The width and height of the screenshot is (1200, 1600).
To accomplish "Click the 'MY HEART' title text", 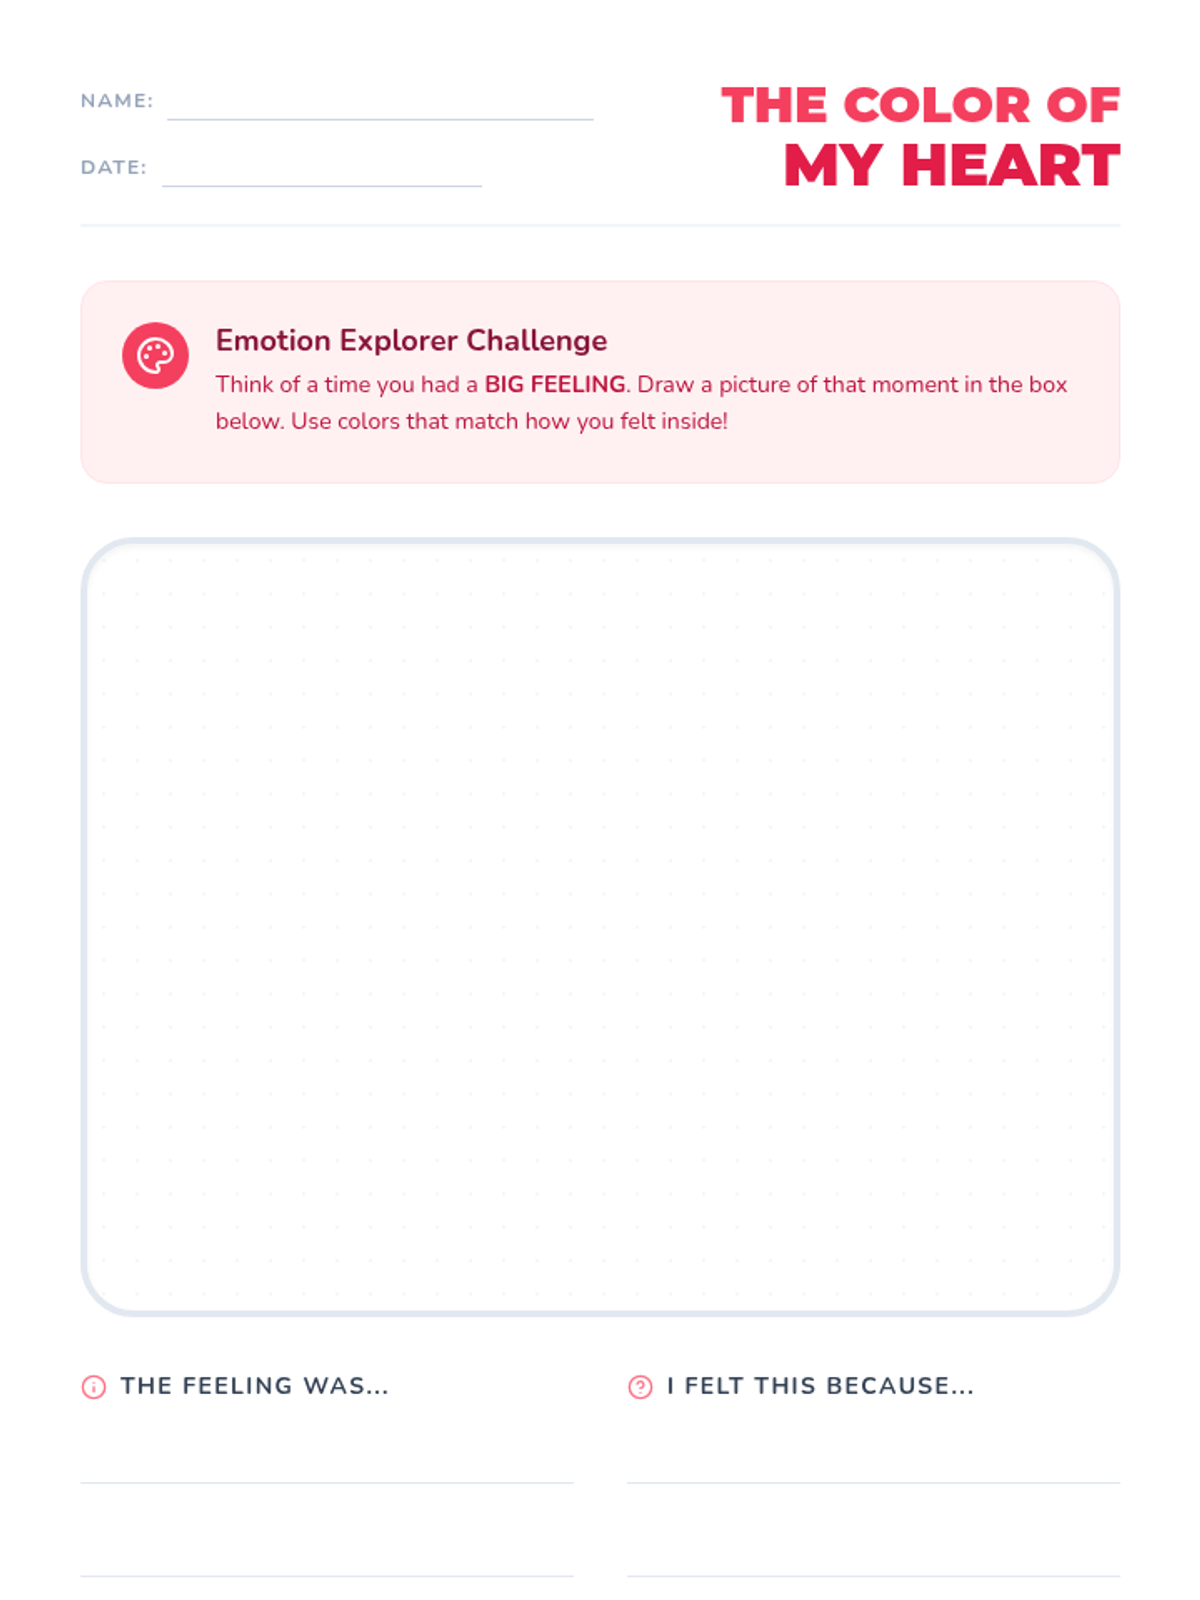I will pyautogui.click(x=951, y=166).
